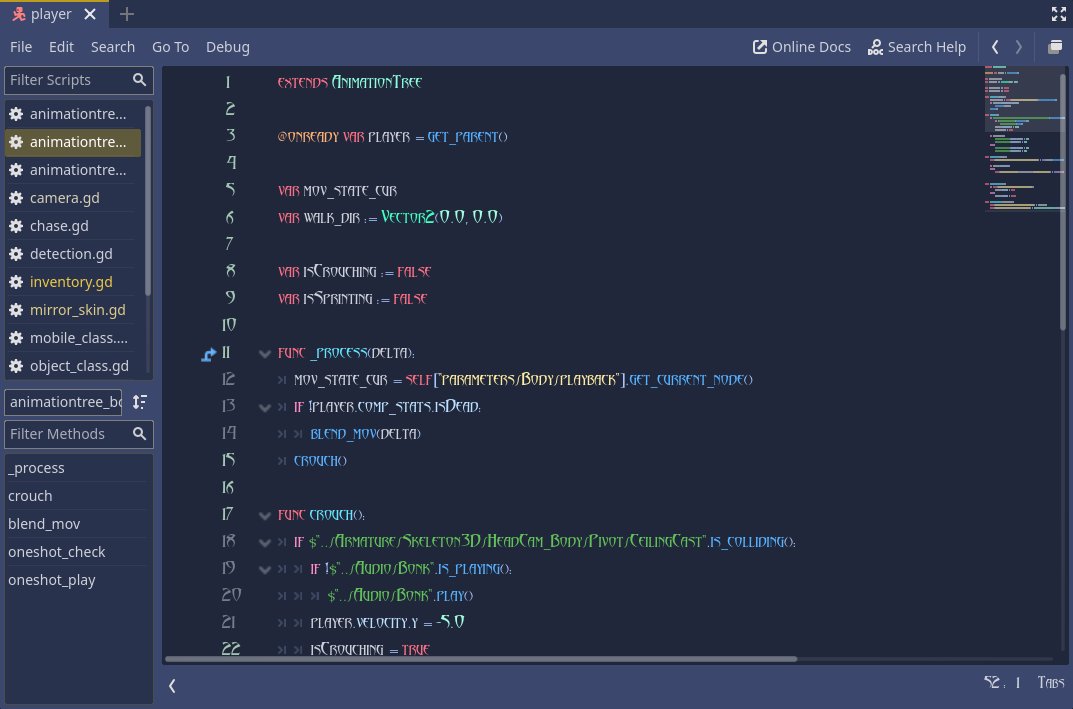Select the third animationtre... script
The height and width of the screenshot is (709, 1073).
click(73, 170)
